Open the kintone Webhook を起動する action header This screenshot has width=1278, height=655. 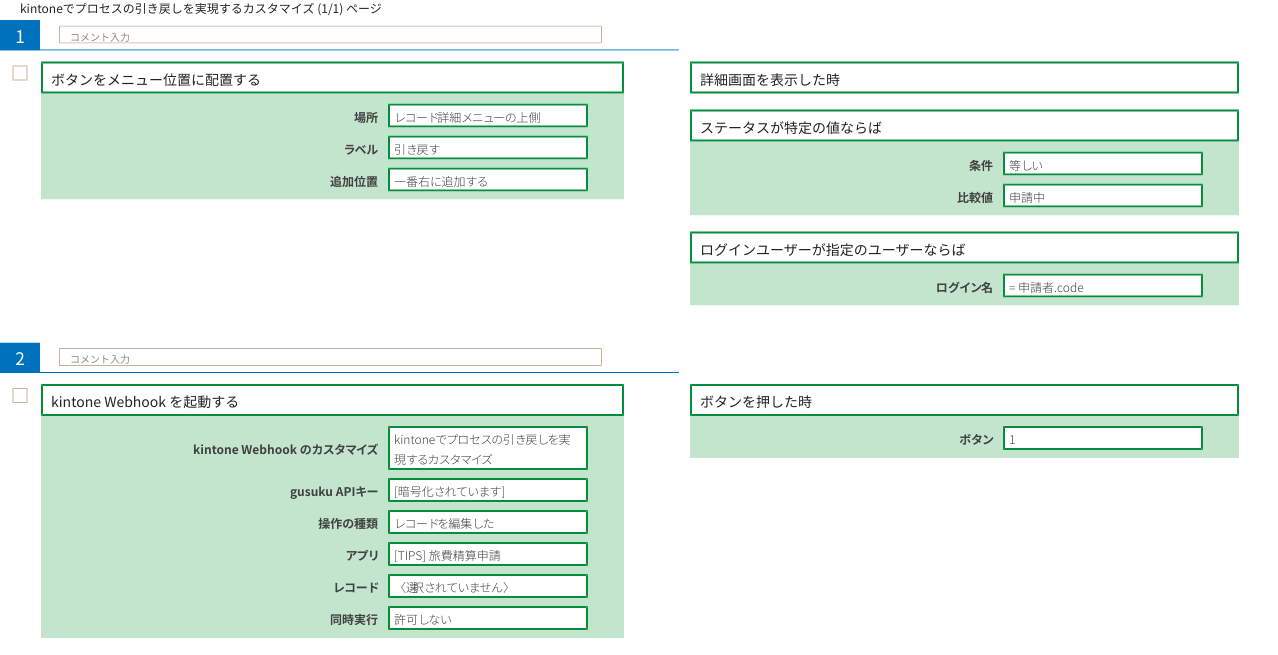[x=332, y=400]
